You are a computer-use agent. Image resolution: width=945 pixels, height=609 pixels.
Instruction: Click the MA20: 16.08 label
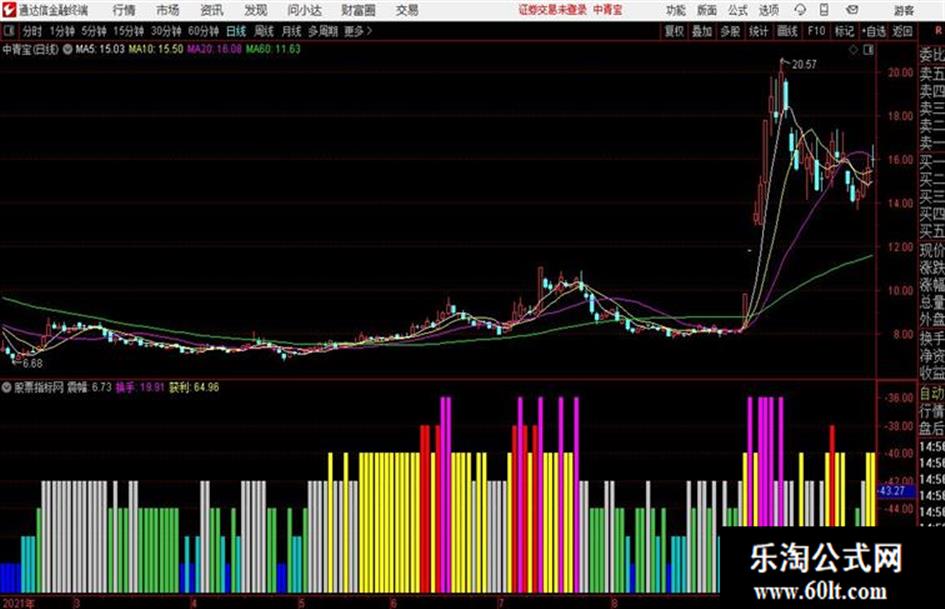(215, 49)
